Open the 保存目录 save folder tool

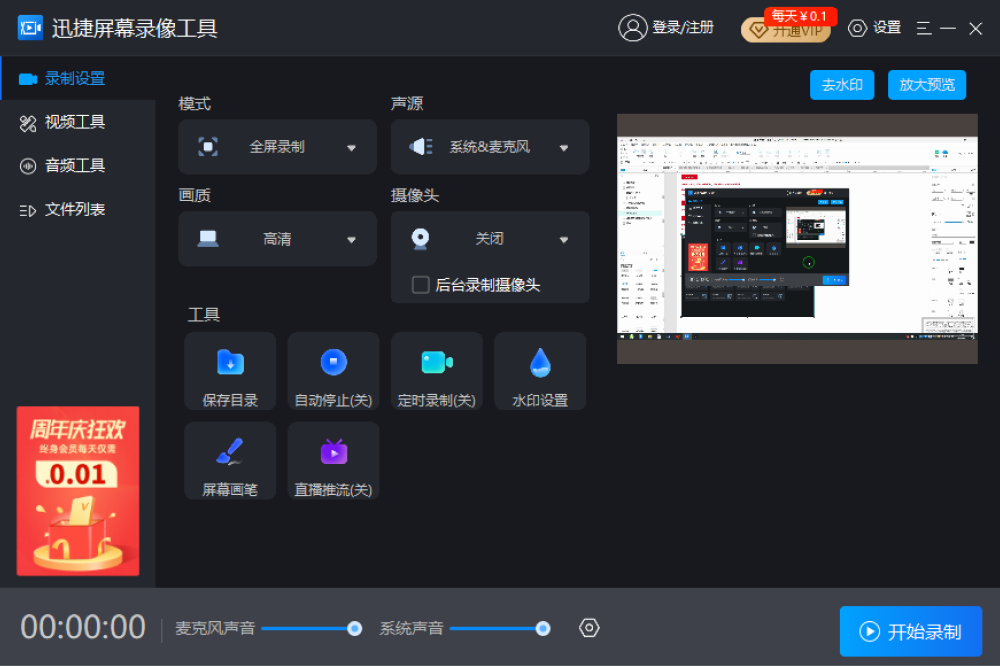[230, 371]
